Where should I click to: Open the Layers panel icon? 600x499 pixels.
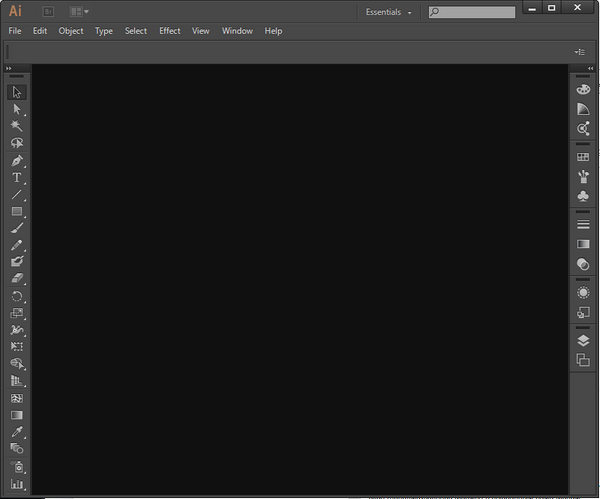coord(583,341)
